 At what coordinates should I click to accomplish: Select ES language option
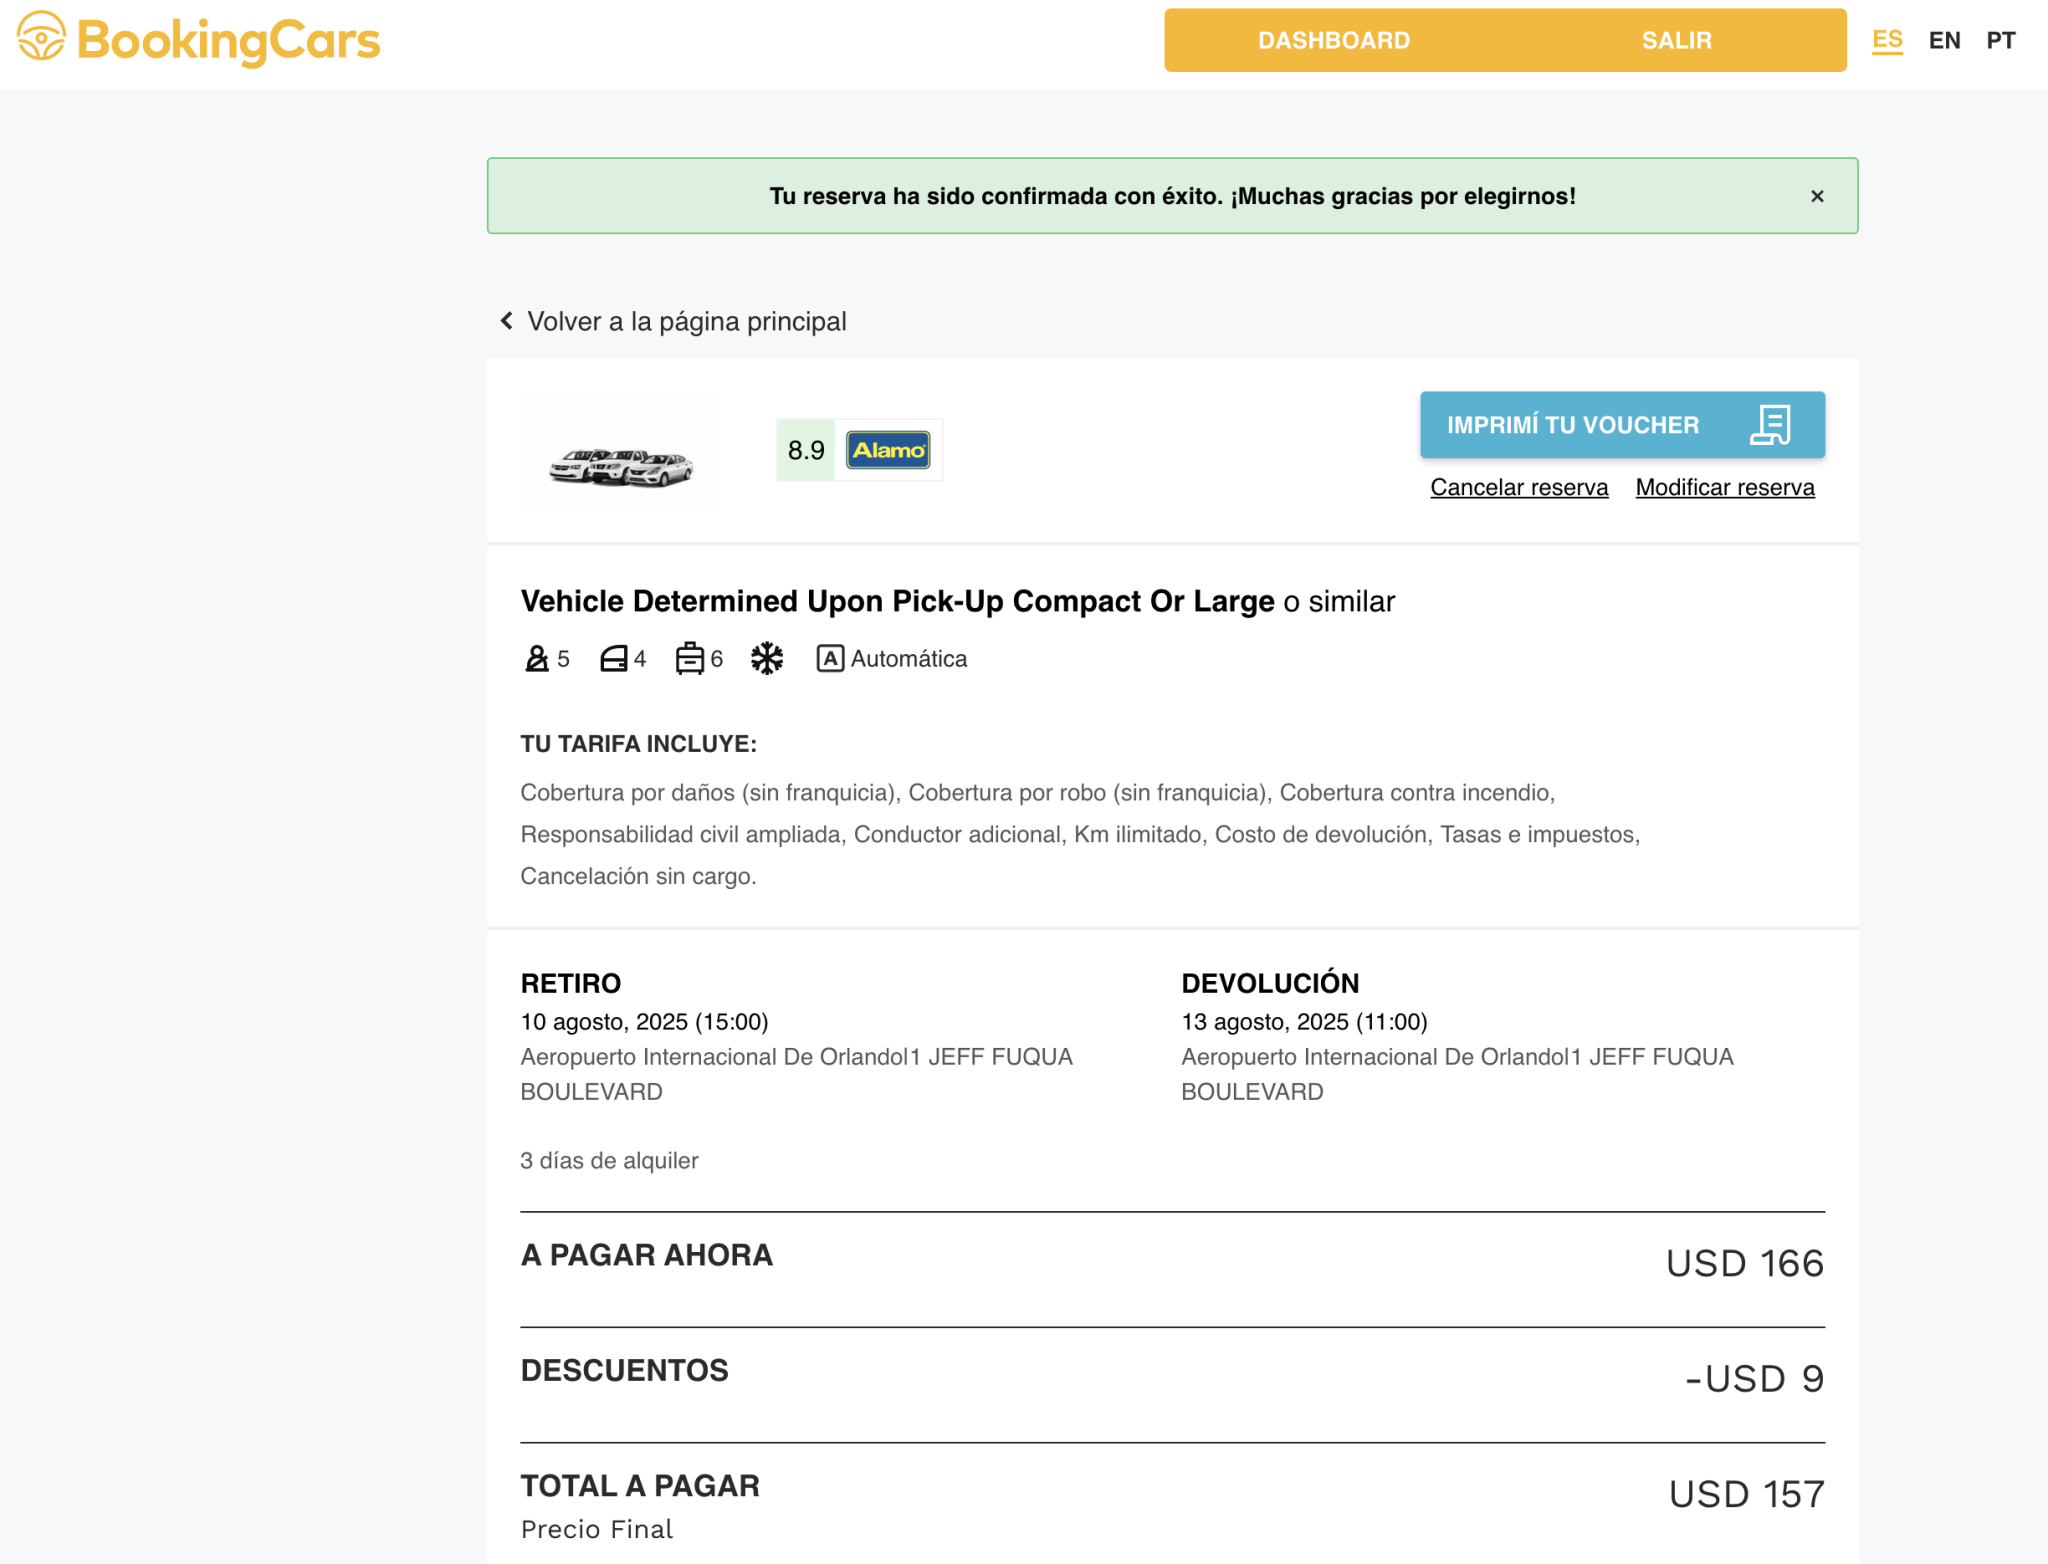click(1887, 40)
